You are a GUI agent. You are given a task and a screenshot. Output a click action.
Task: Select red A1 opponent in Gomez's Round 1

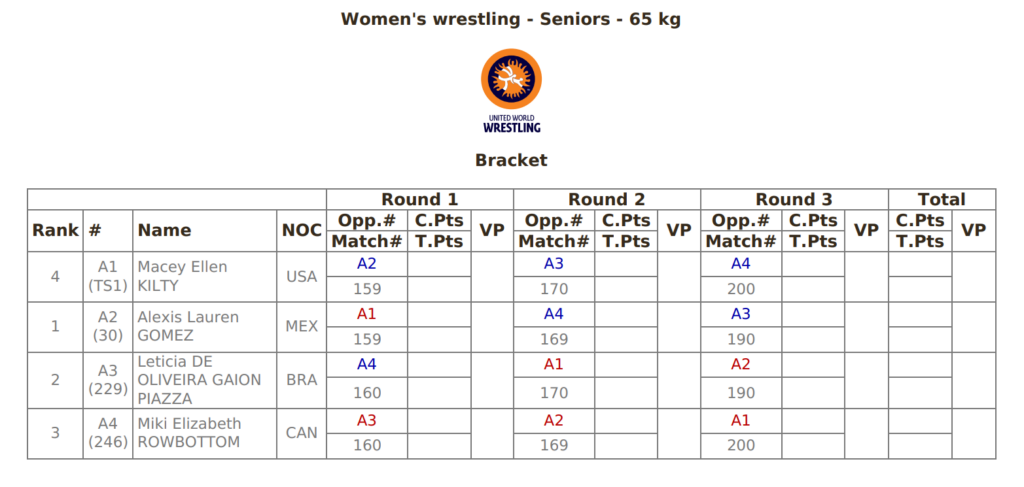pyautogui.click(x=366, y=314)
